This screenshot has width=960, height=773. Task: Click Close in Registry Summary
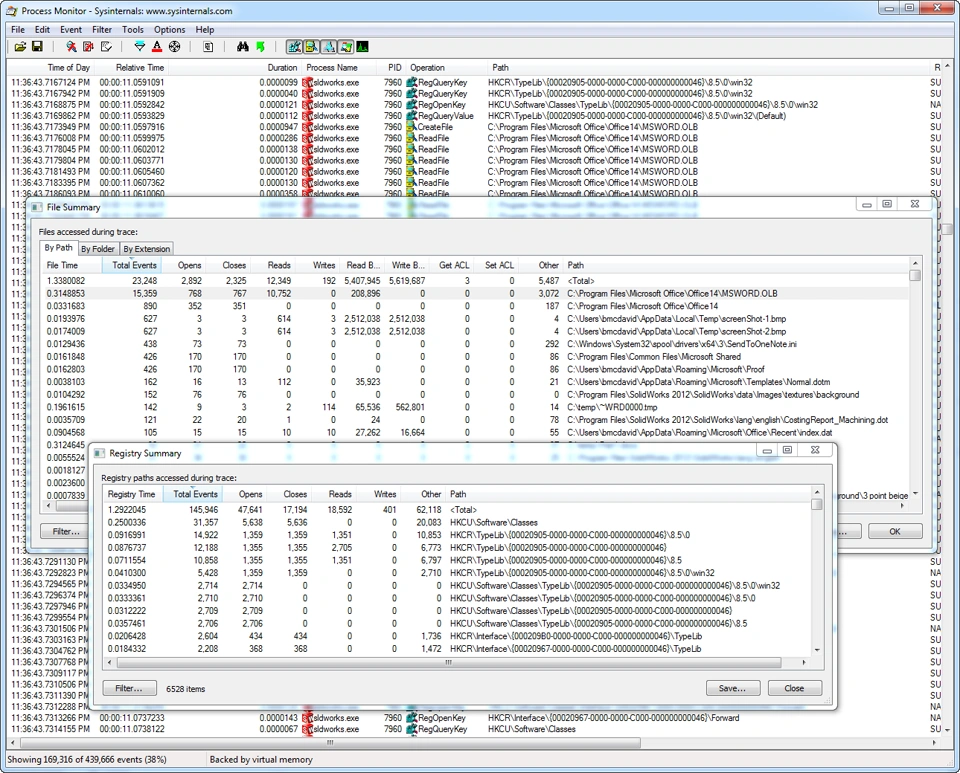point(794,689)
